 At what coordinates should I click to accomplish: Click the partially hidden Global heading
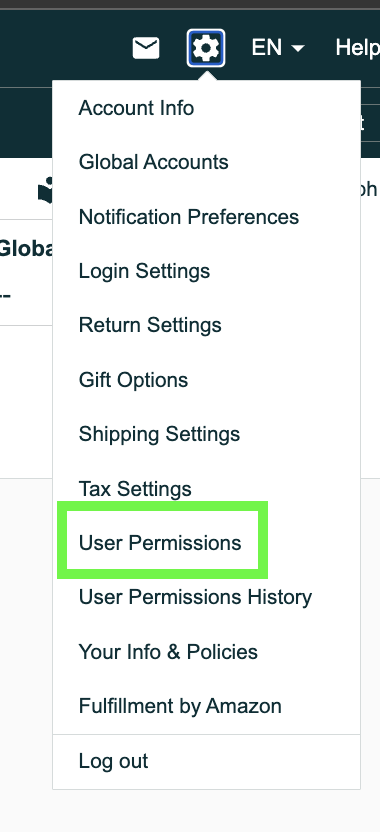26,248
